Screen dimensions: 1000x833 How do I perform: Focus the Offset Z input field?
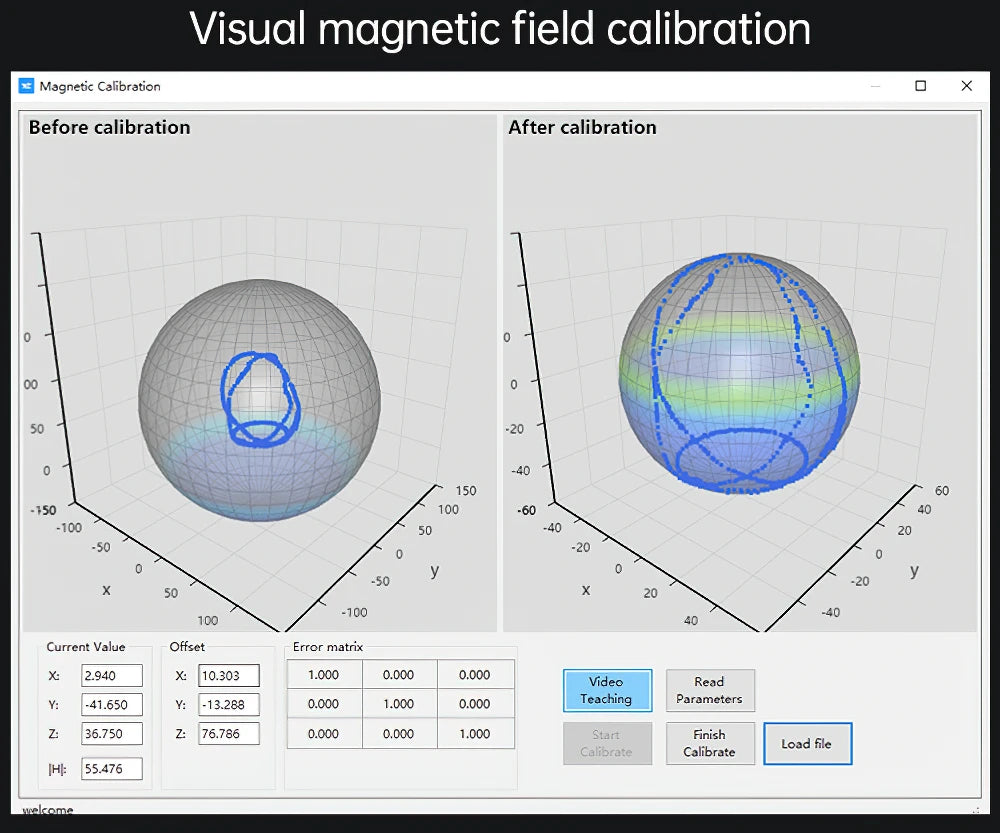pyautogui.click(x=229, y=733)
